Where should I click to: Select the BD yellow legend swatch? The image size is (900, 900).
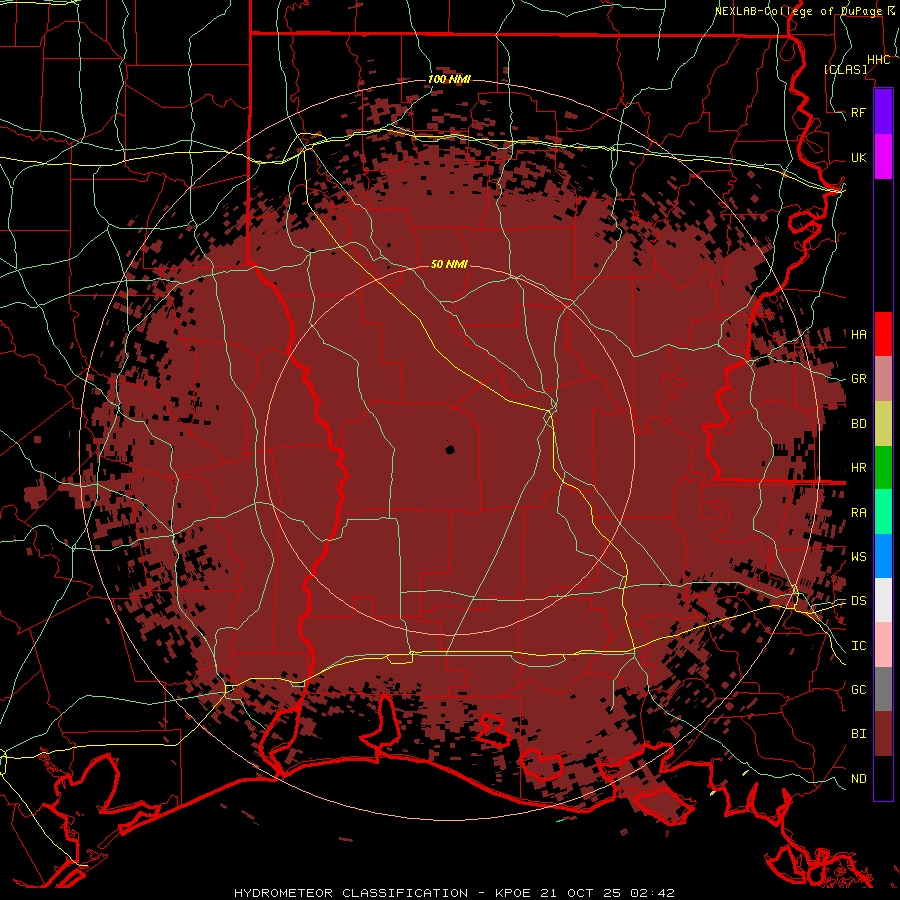883,423
